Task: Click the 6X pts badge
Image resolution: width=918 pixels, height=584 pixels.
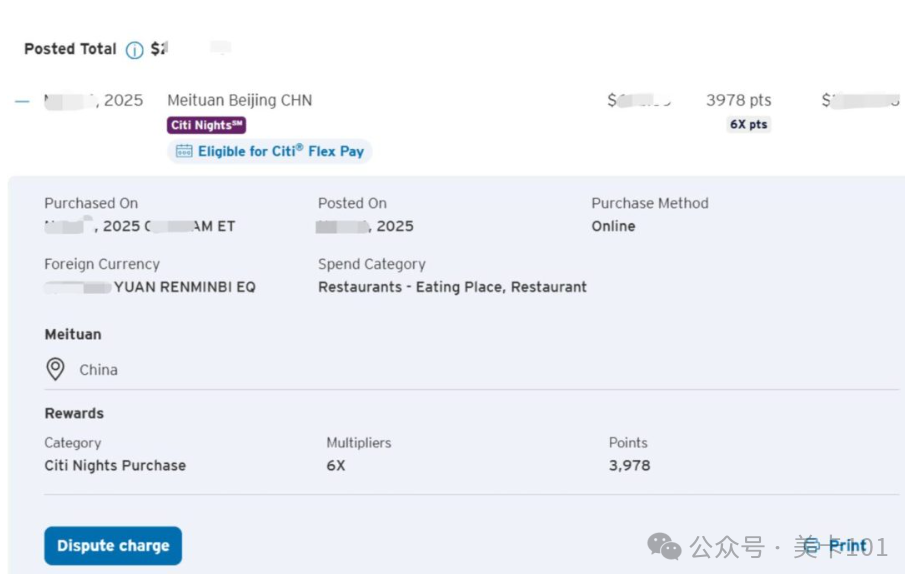Action: pos(749,125)
